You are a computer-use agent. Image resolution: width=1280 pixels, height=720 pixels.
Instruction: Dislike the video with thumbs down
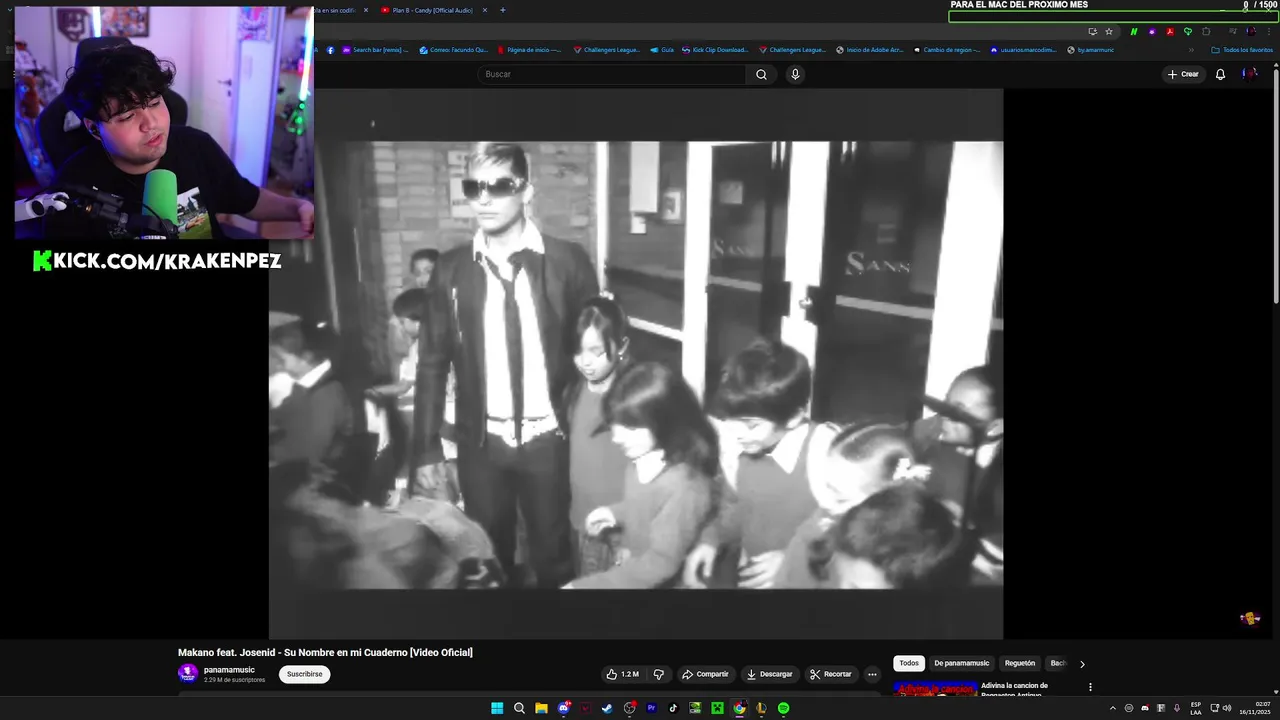click(658, 674)
